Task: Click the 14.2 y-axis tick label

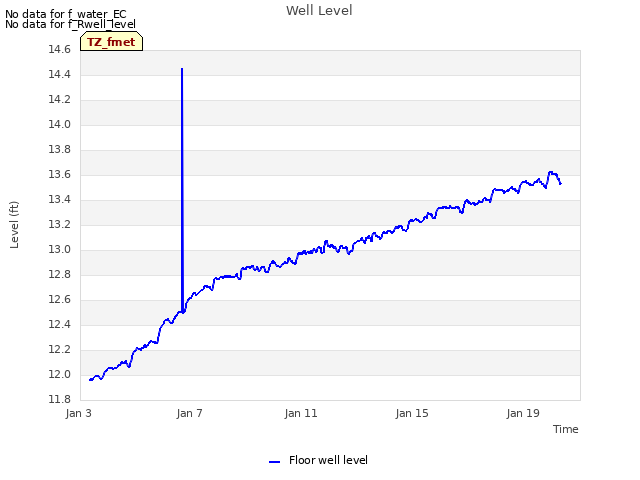Action: (x=59, y=99)
